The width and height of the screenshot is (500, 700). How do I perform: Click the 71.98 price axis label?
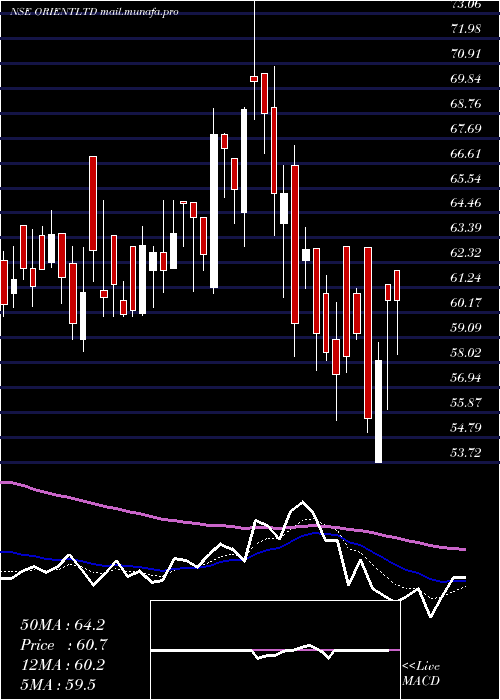point(467,29)
